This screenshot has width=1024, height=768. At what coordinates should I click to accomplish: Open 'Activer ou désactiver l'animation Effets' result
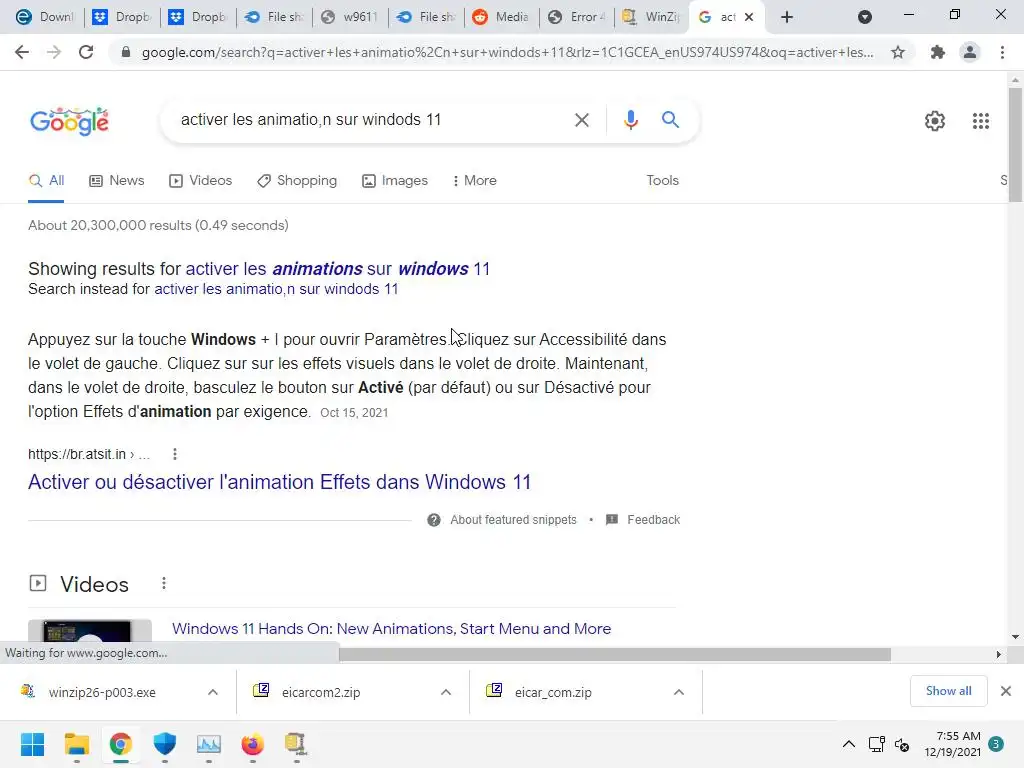tap(280, 482)
